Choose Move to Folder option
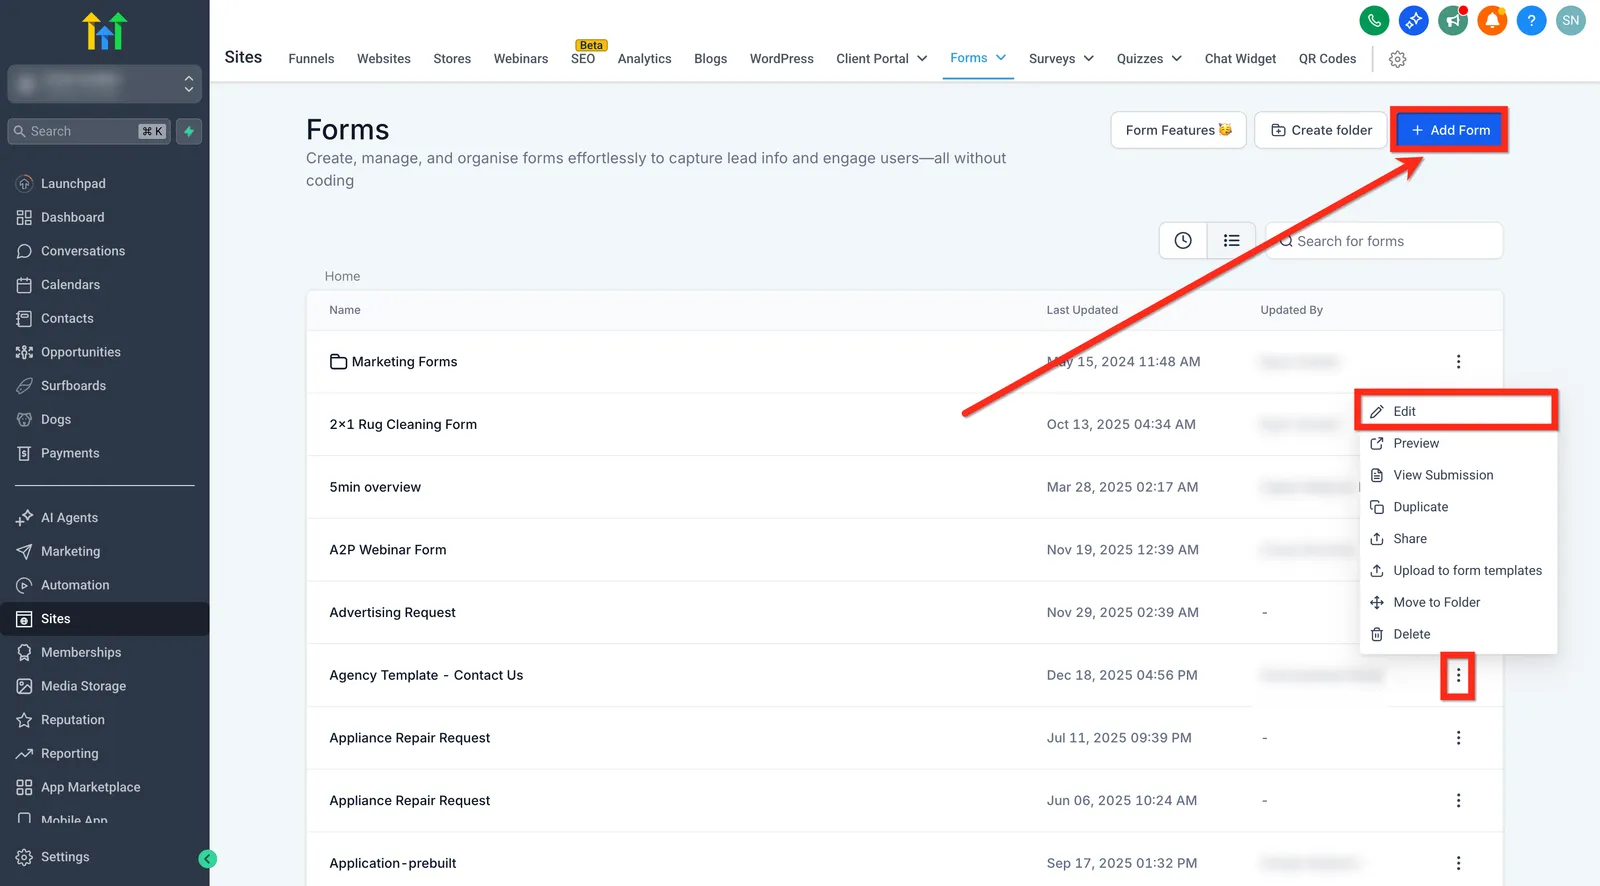Image resolution: width=1600 pixels, height=886 pixels. click(1457, 602)
